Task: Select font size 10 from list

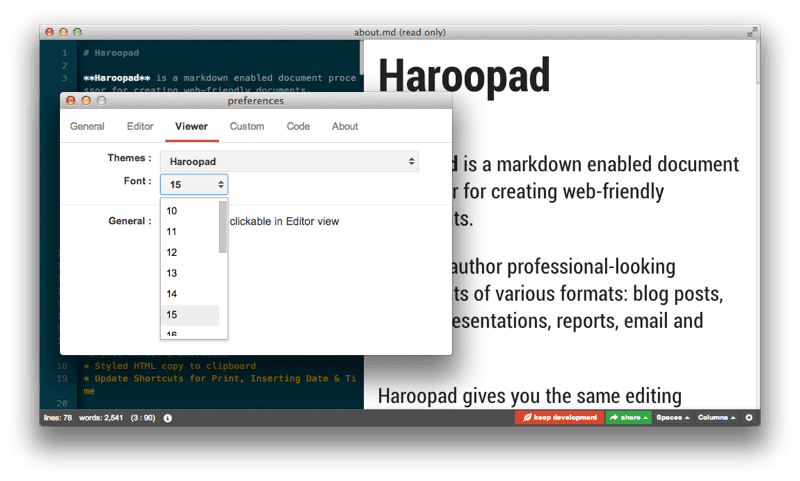Action: tap(189, 211)
